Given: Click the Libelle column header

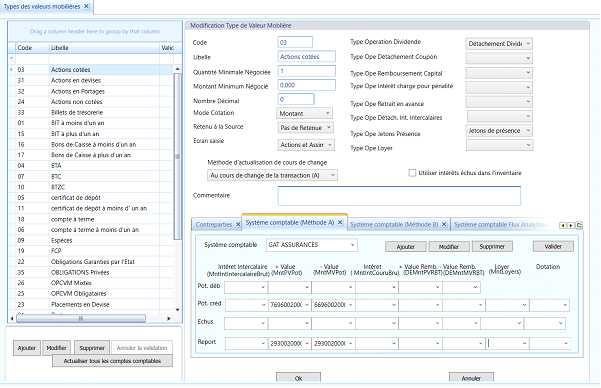Looking at the screenshot, I should pyautogui.click(x=104, y=48).
